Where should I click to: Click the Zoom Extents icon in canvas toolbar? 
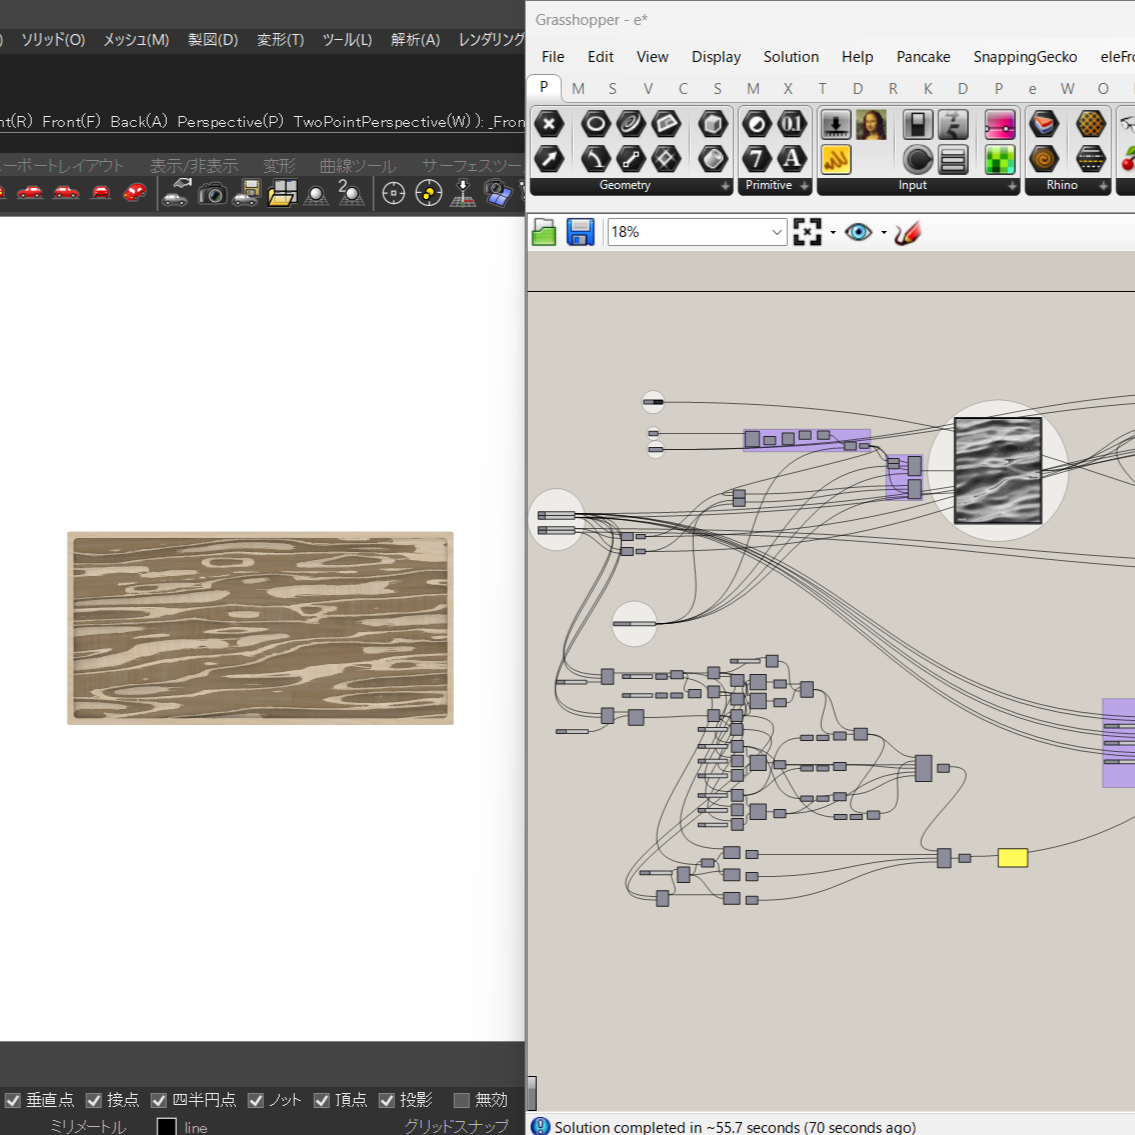point(807,232)
